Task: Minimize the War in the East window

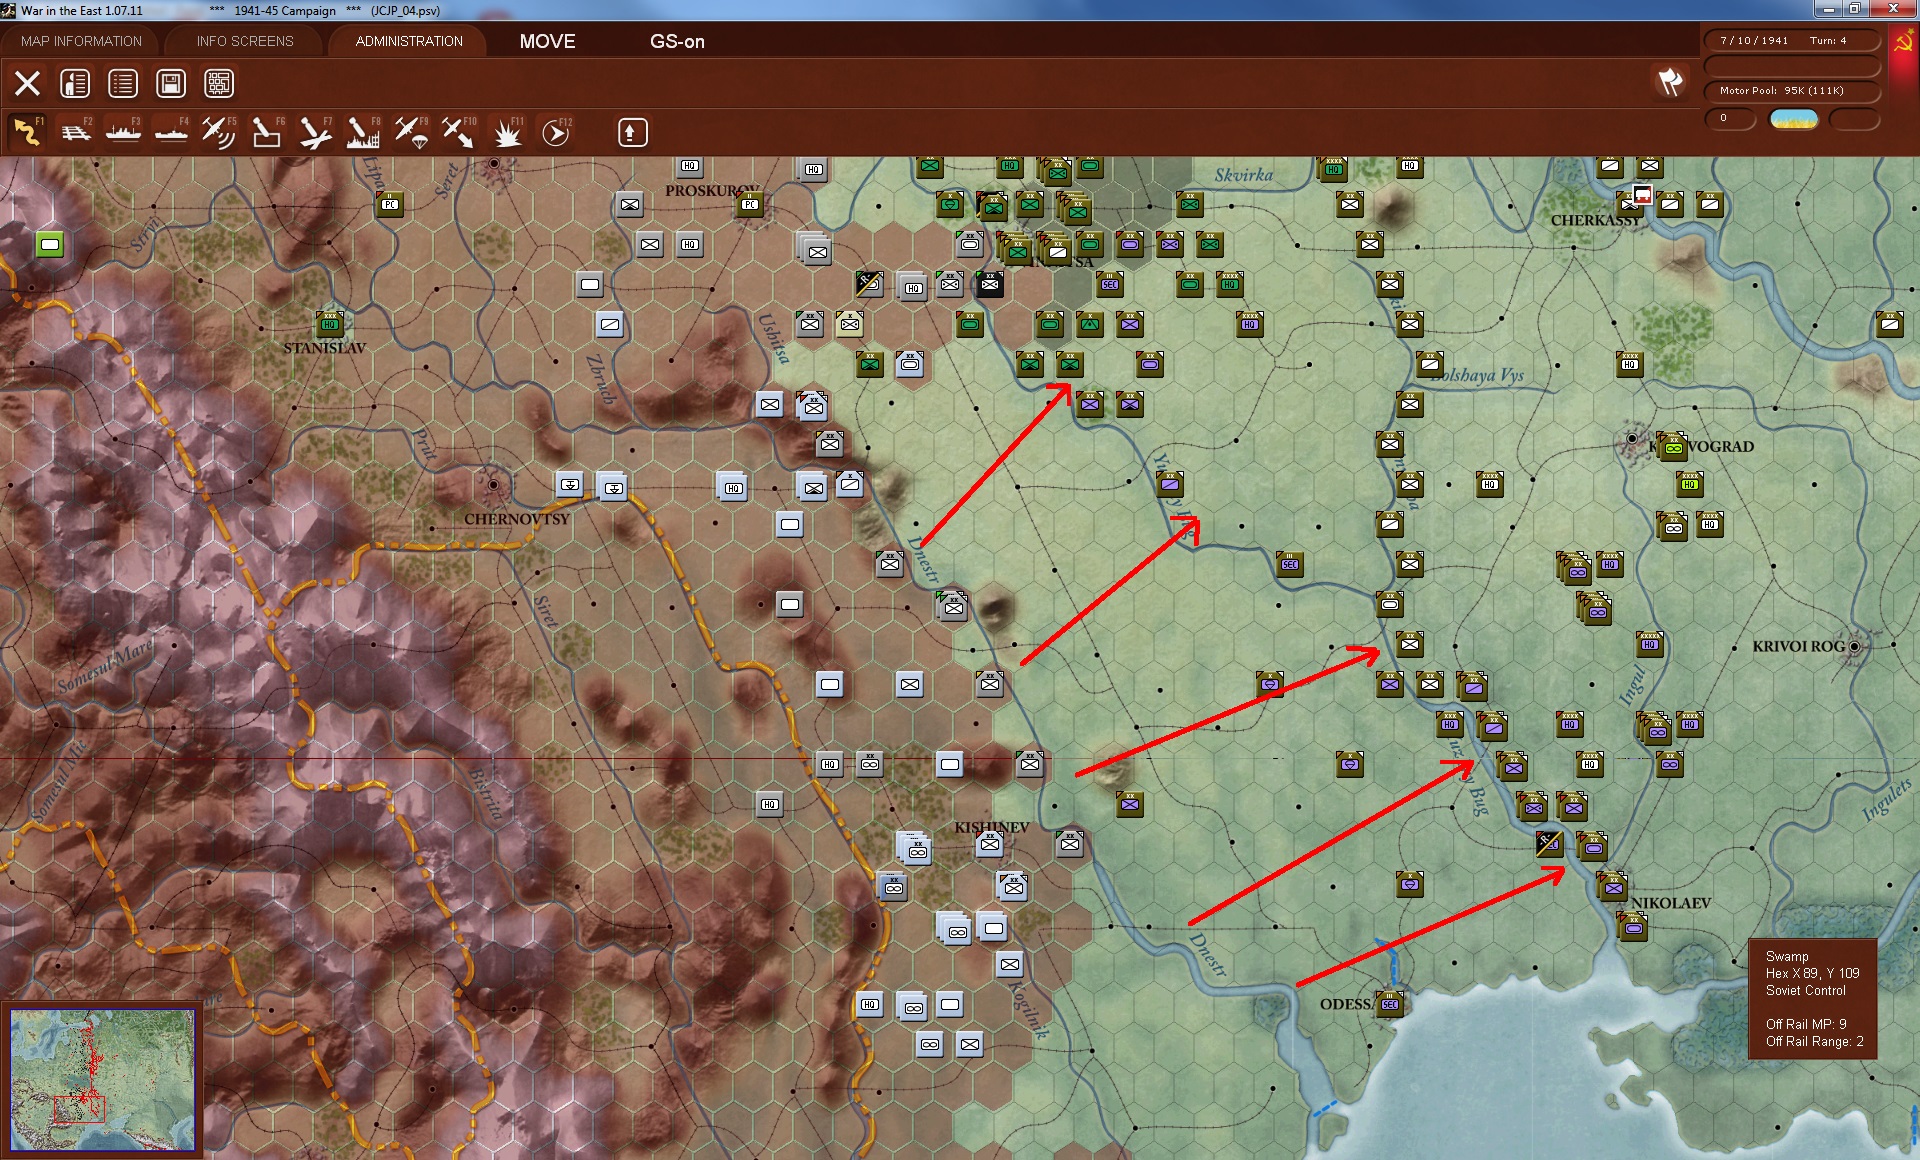Action: 1829,9
